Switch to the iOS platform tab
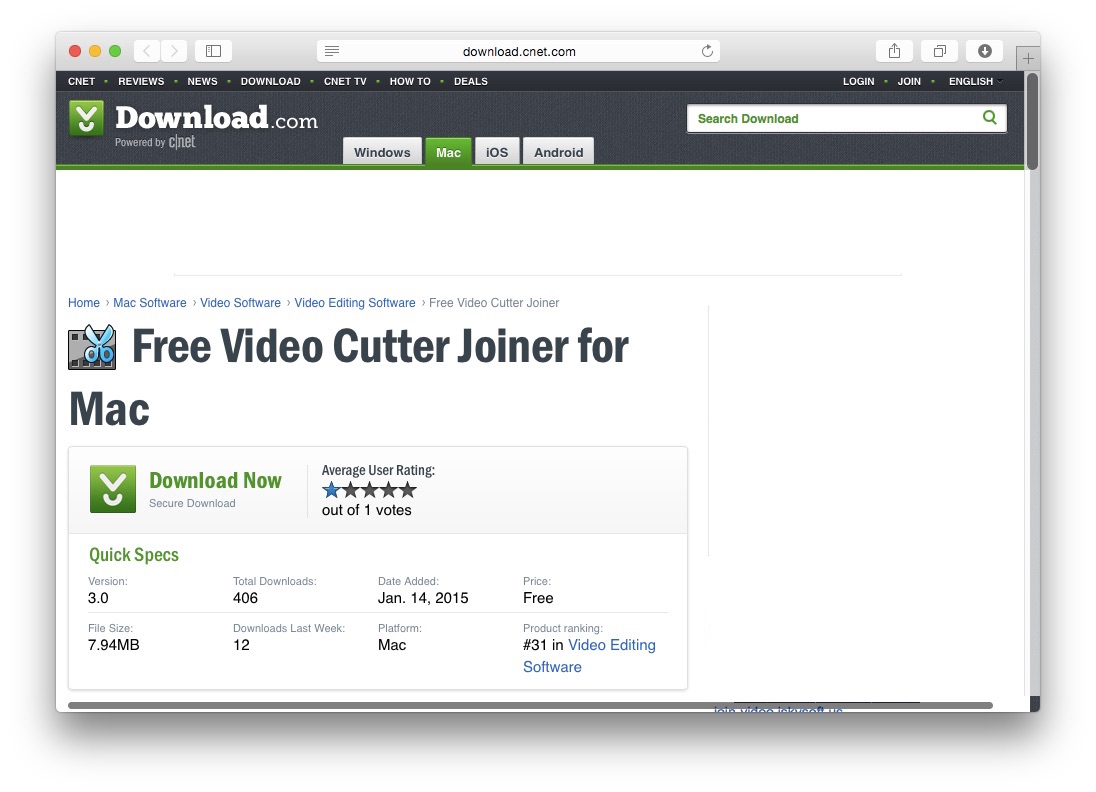 [x=497, y=152]
